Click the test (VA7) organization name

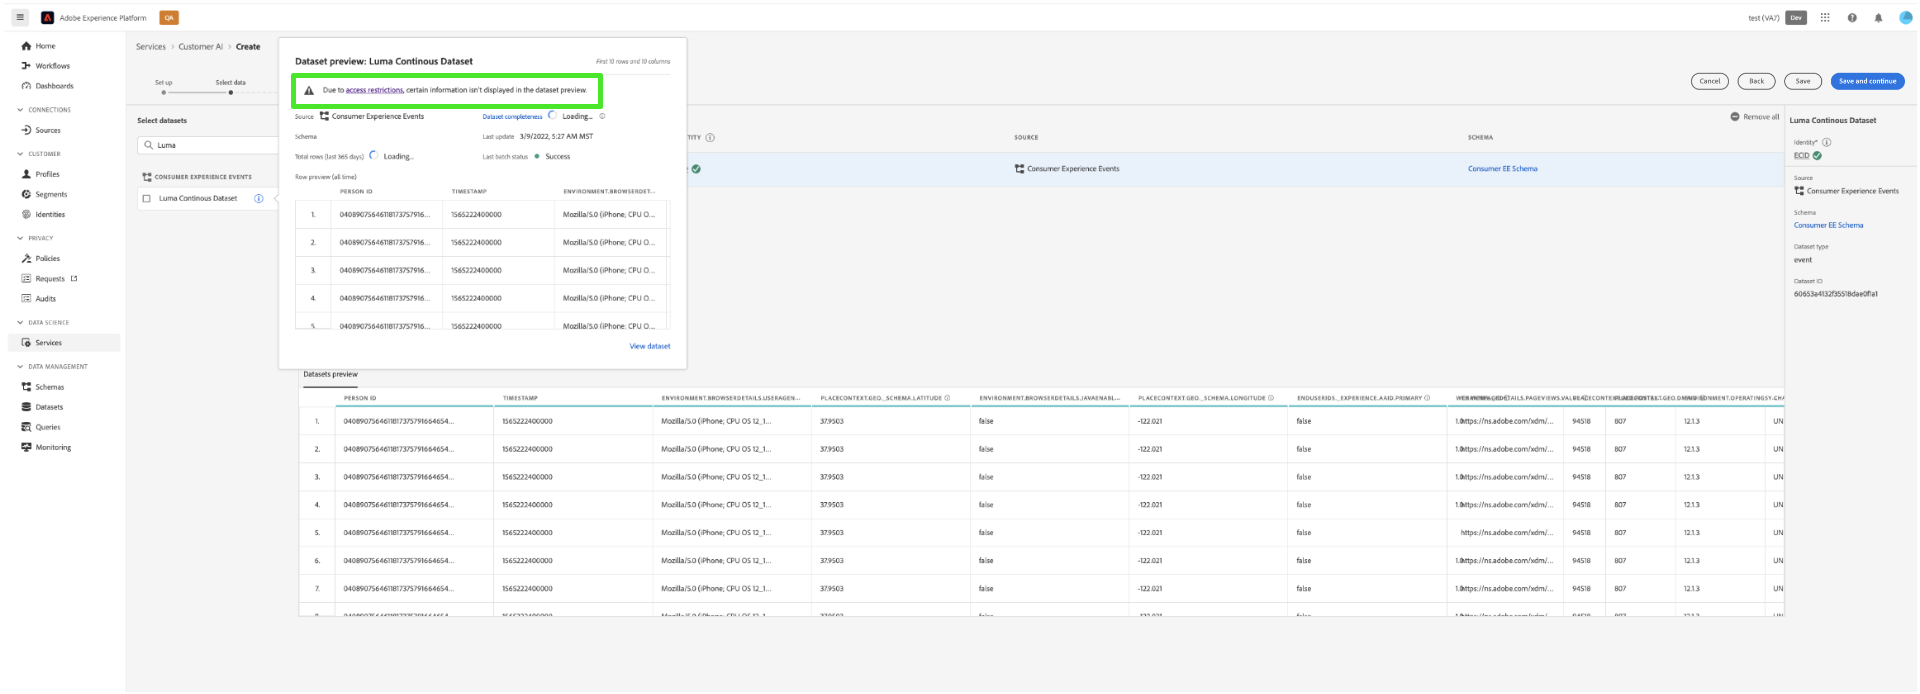click(x=1763, y=18)
